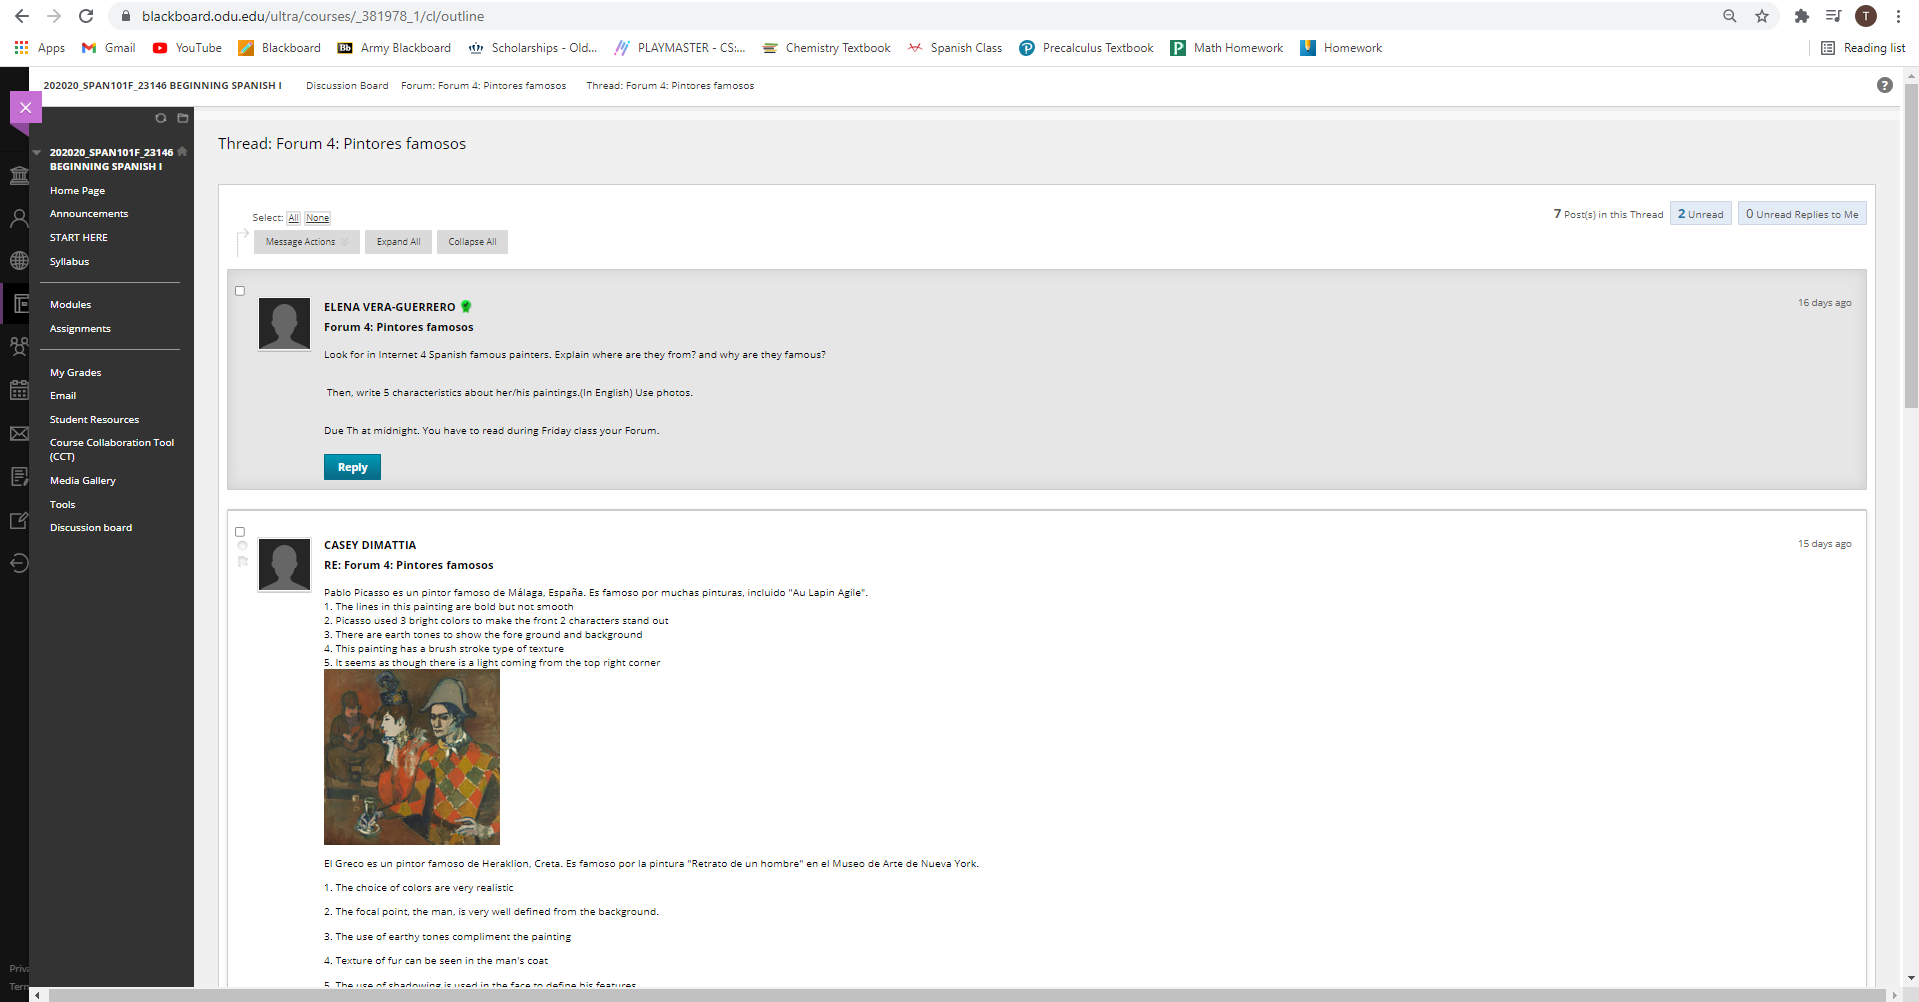
Task: Open the Apps shortcut in the bookmarks bar
Action: pos(40,48)
